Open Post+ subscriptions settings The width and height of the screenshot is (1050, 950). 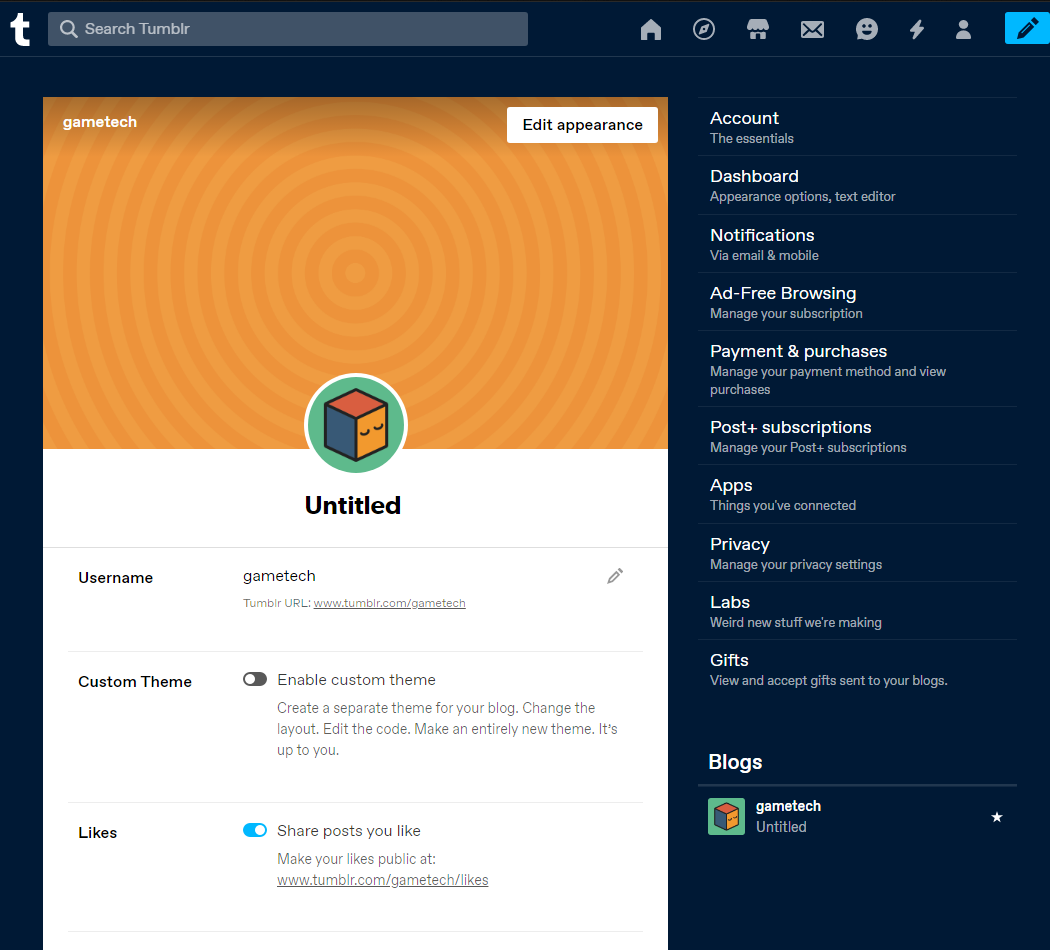pos(857,436)
